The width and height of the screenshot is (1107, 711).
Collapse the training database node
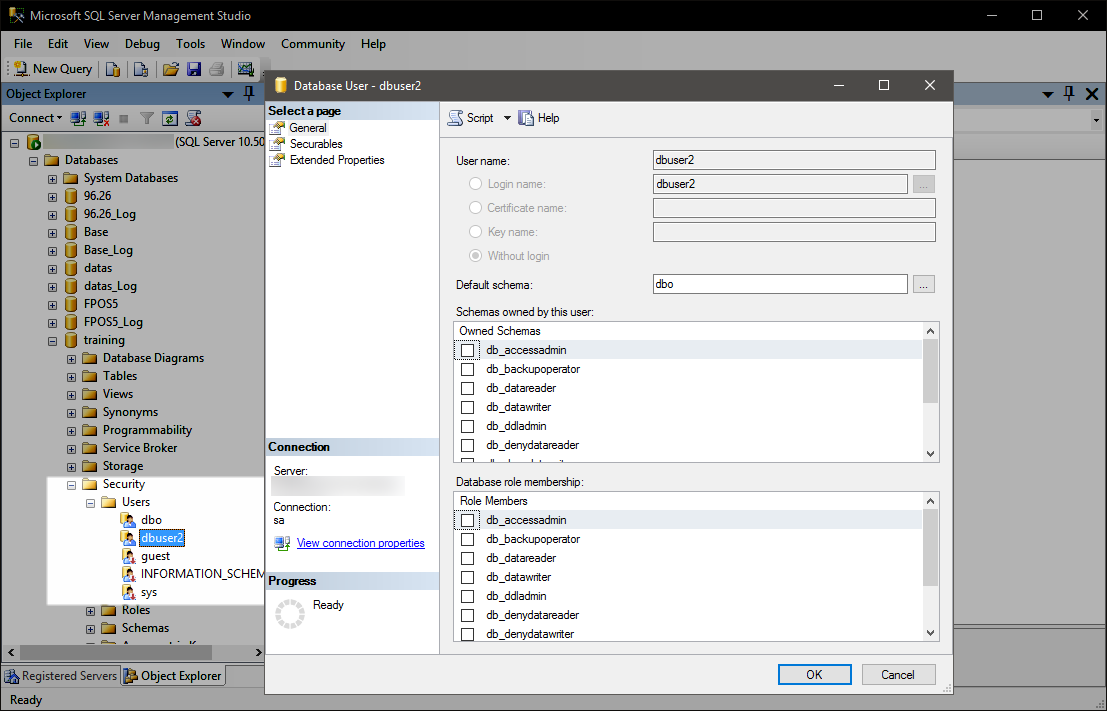tap(52, 341)
